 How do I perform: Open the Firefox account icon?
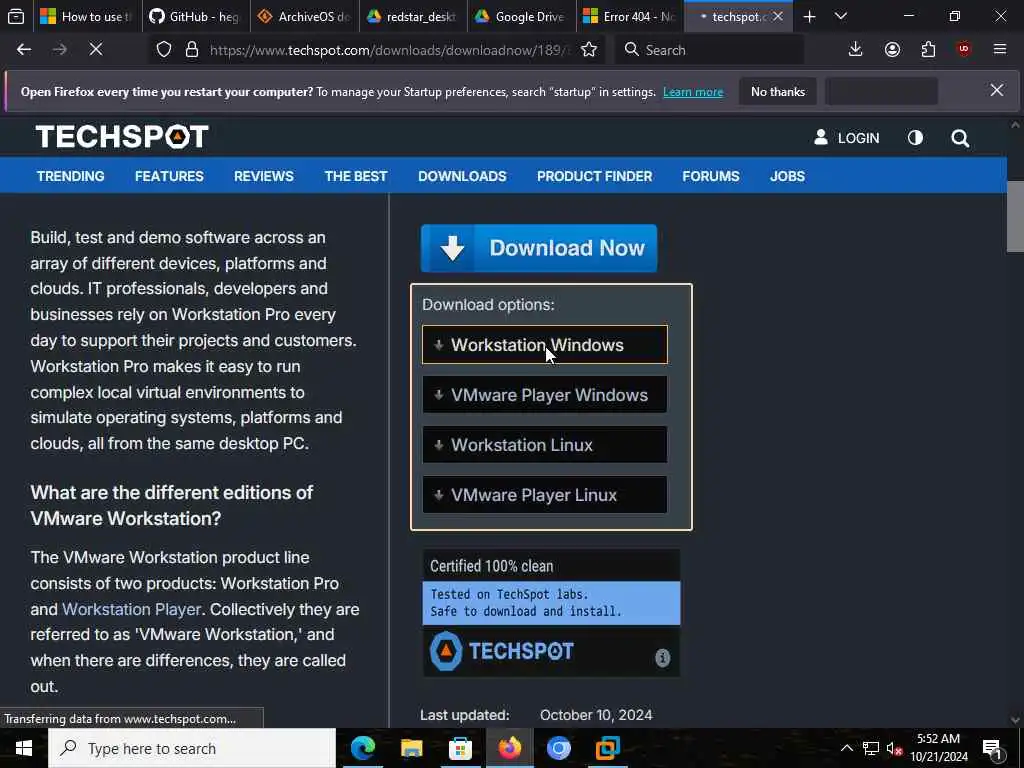tap(892, 50)
